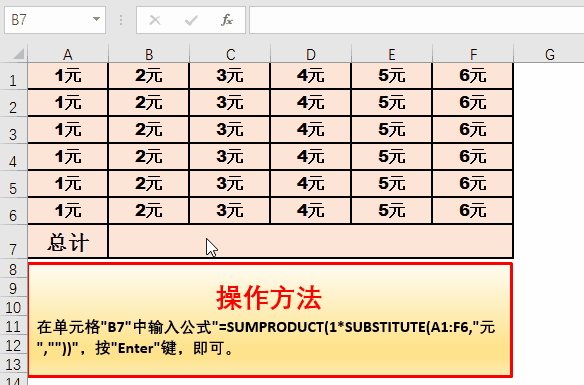Click the 操作方法 instruction text box
Screen dimensions: 584x385
(x=270, y=320)
